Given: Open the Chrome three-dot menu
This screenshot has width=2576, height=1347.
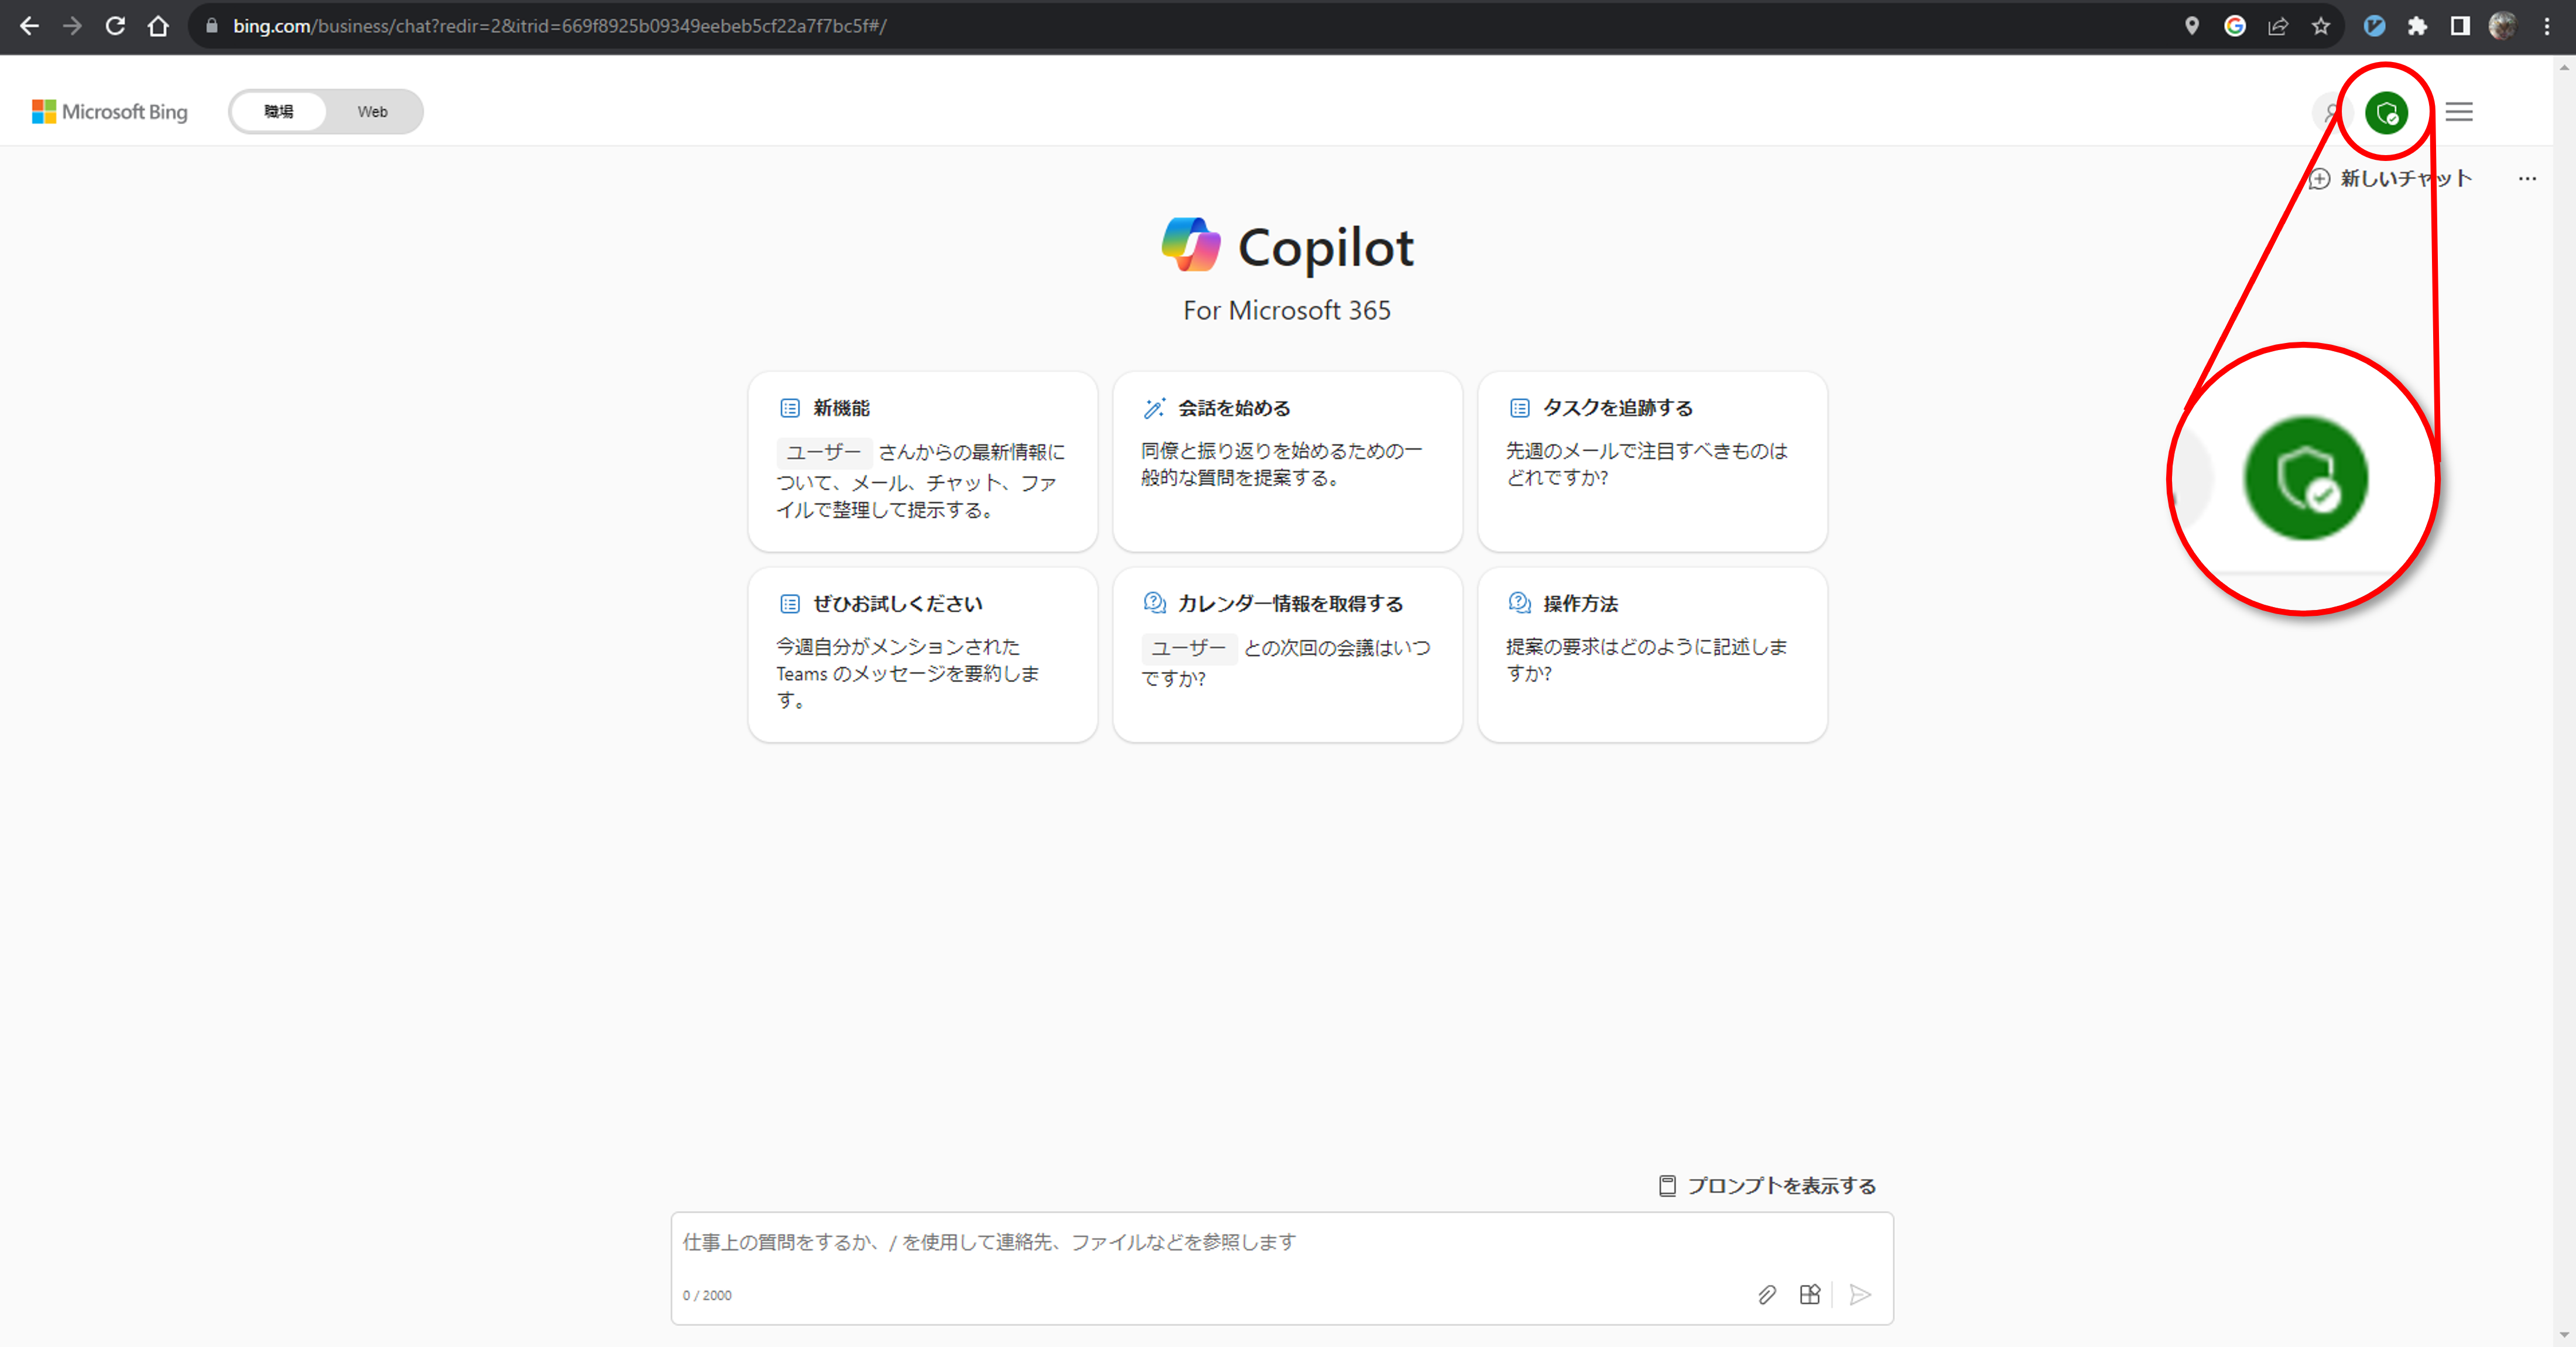Looking at the screenshot, I should (x=2546, y=26).
